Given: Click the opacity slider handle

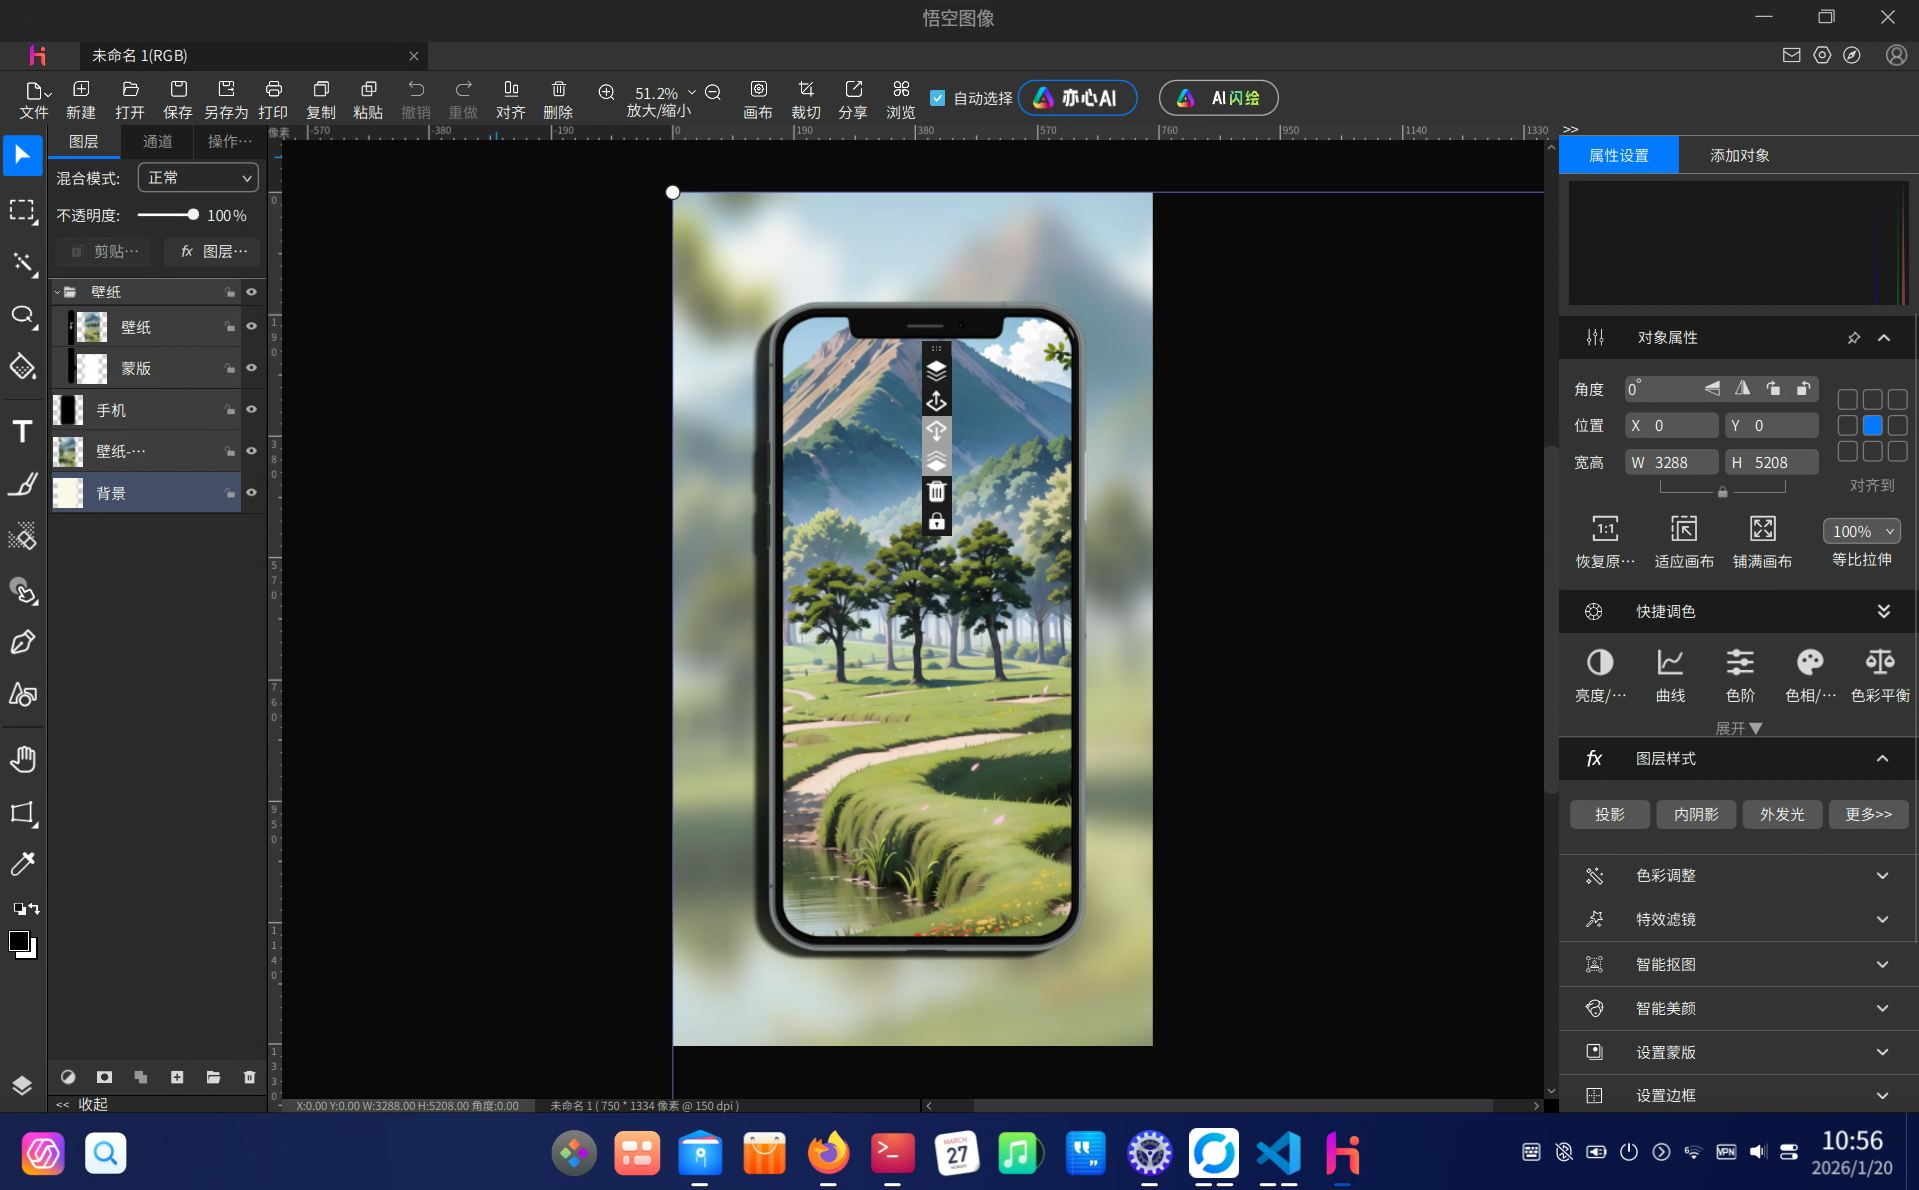Looking at the screenshot, I should pyautogui.click(x=193, y=215).
